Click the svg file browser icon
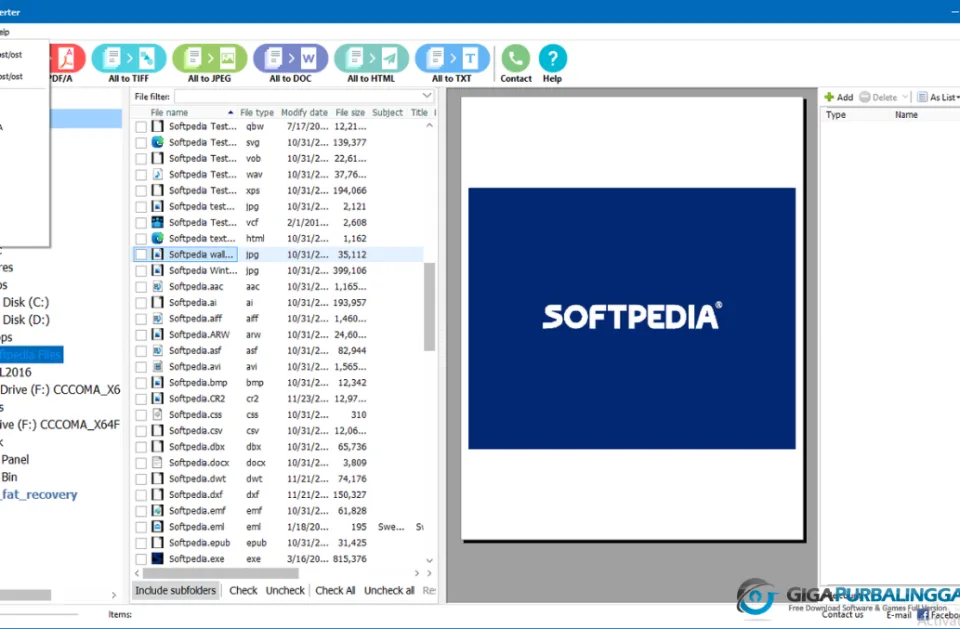960x629 pixels. point(157,142)
